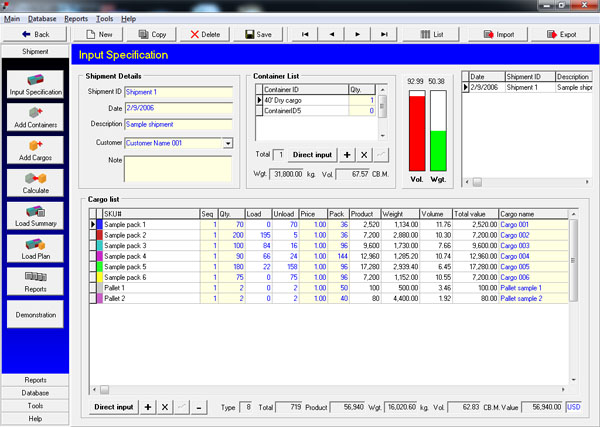
Task: Click the green Wgt. gauge bar
Action: tap(438, 131)
